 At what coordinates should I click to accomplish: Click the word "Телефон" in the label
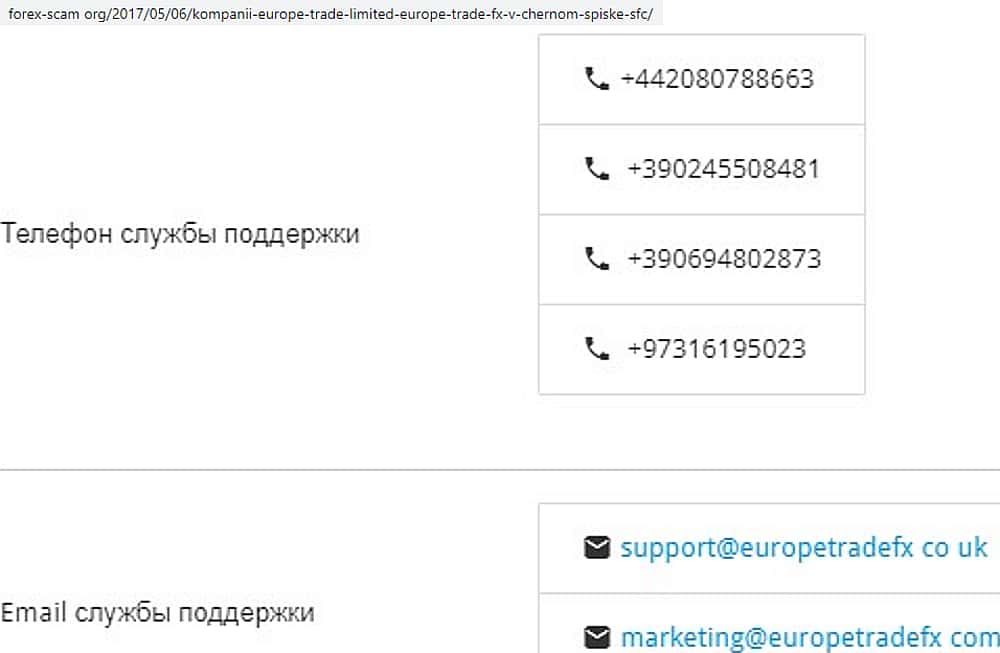click(56, 234)
